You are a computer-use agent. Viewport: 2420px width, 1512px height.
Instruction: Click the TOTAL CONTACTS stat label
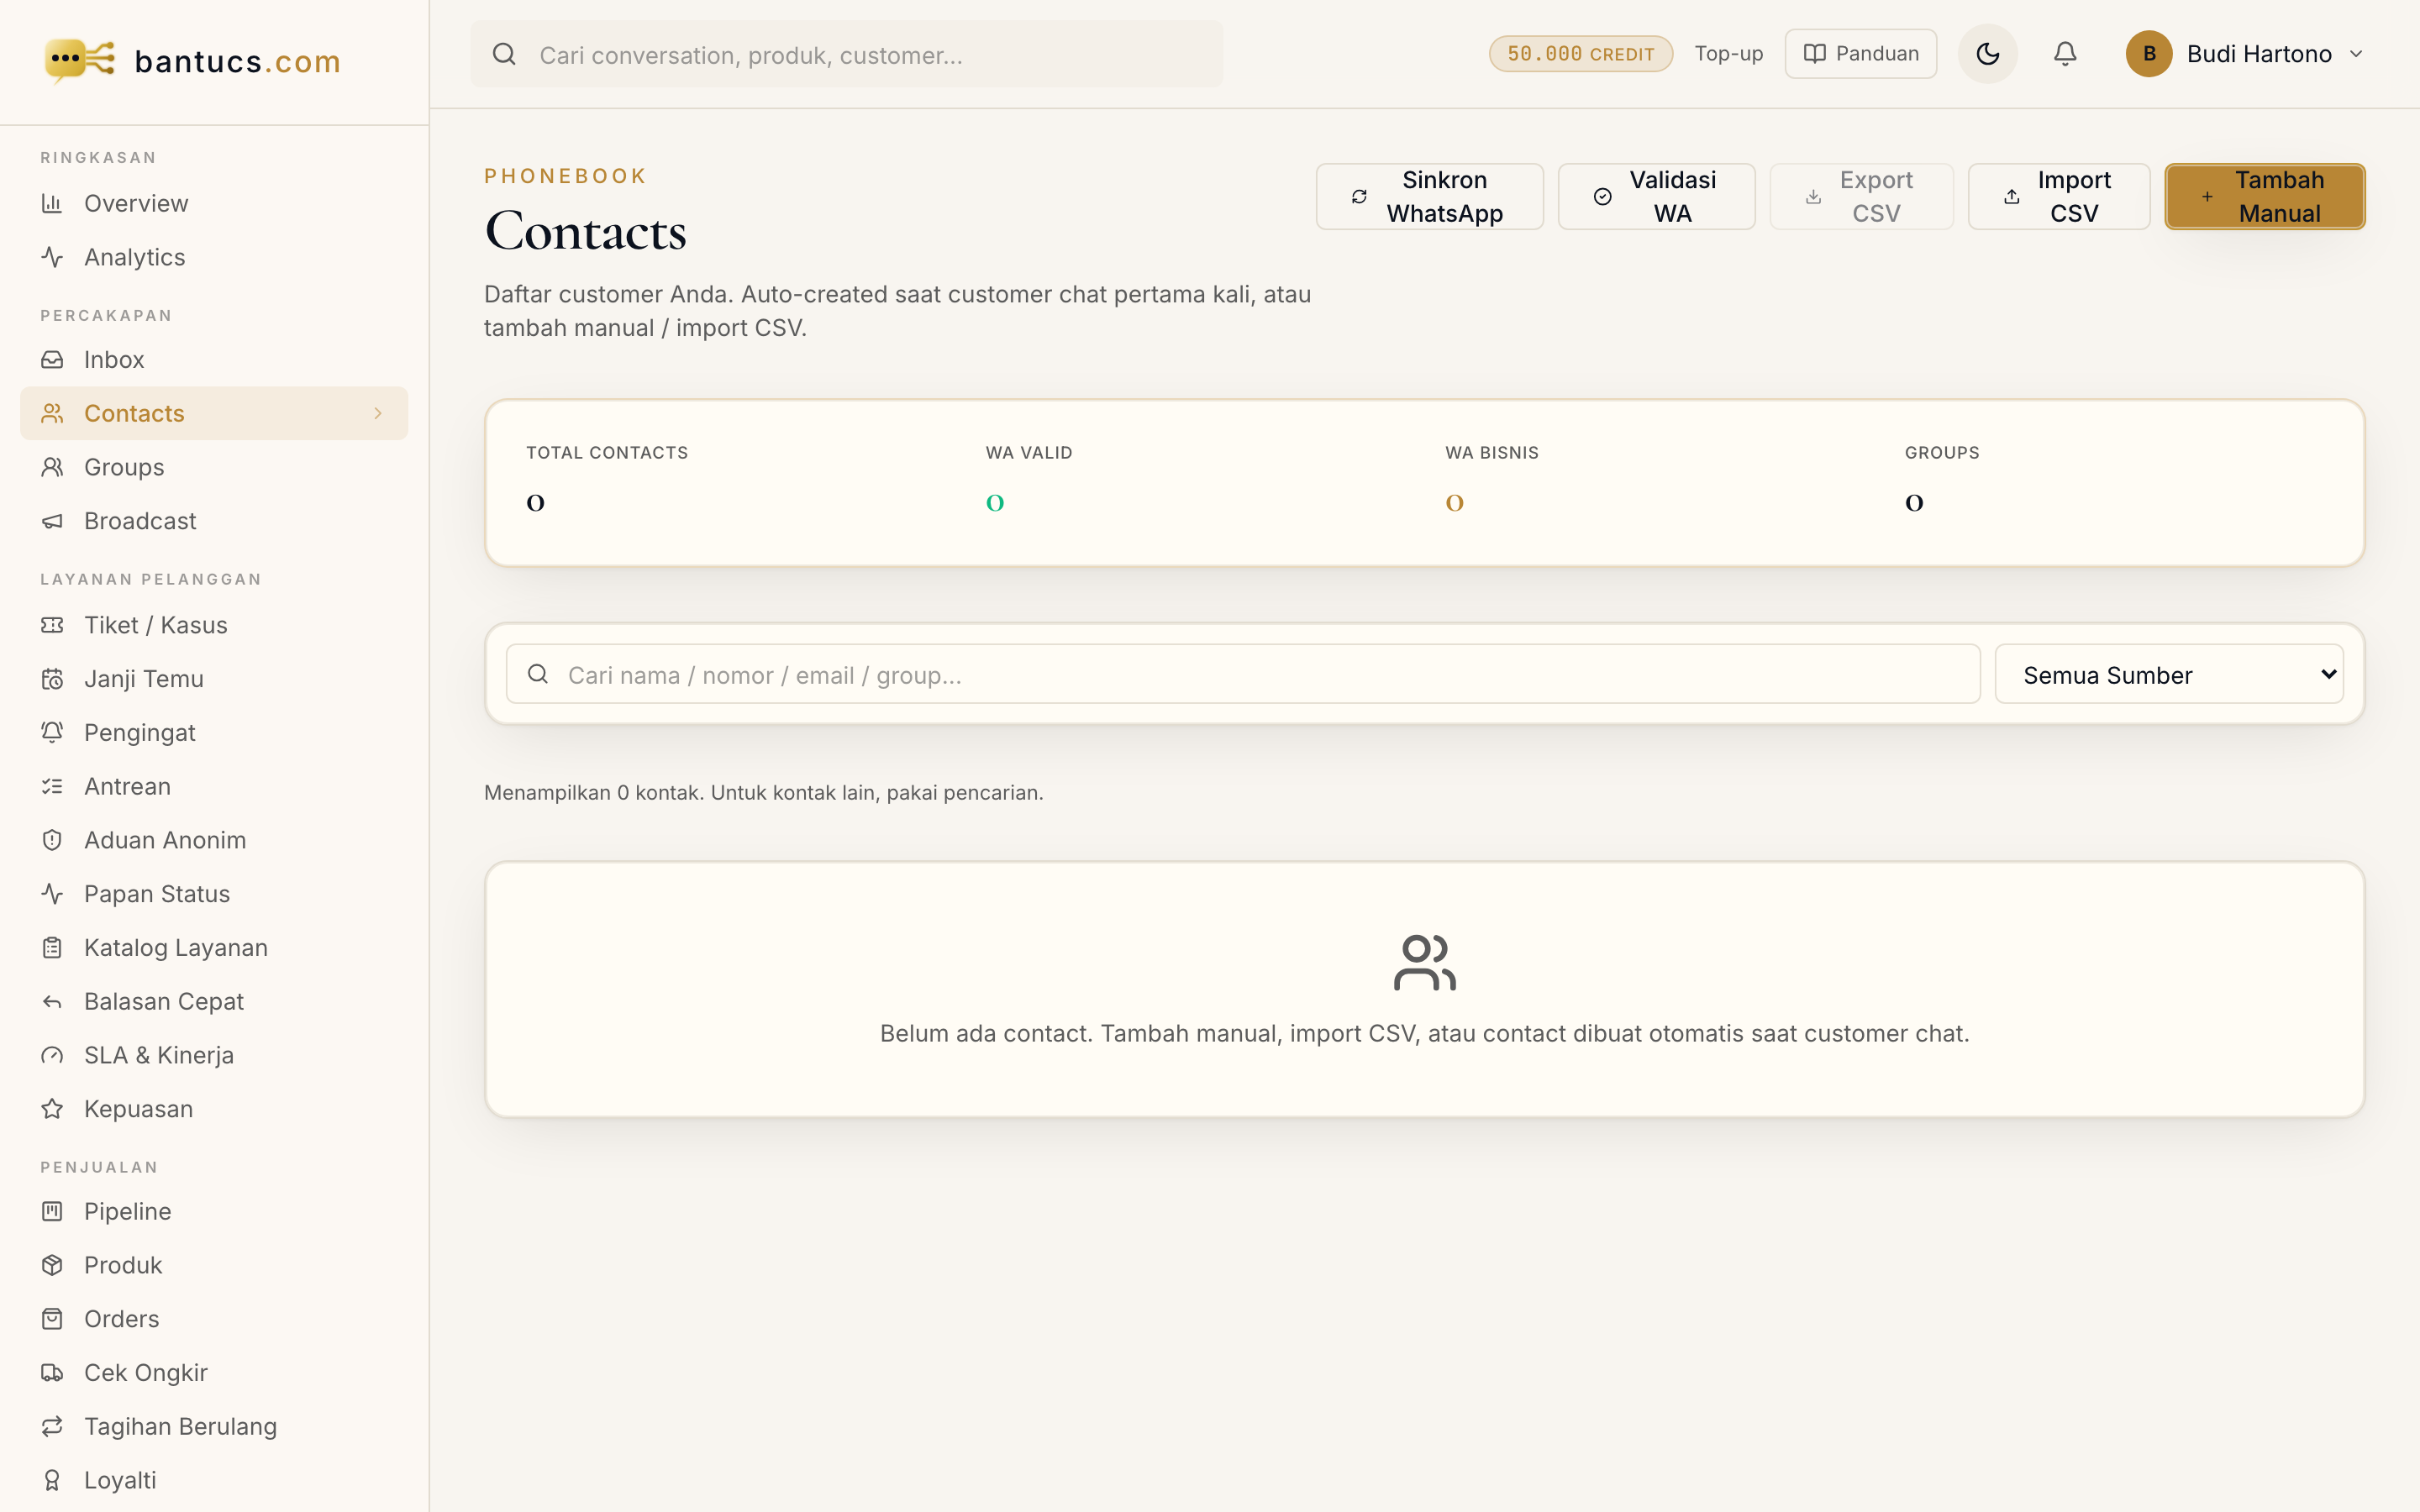pyautogui.click(x=607, y=453)
